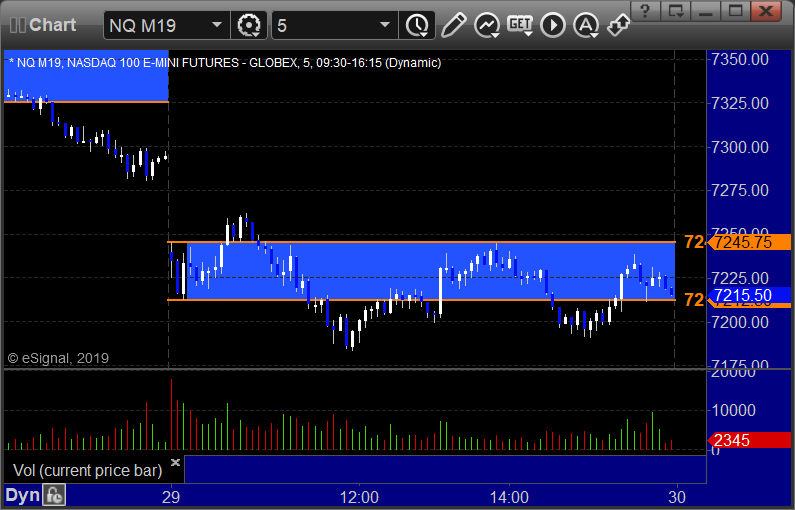
Task: Toggle the scale lock icon
Action: (54, 495)
